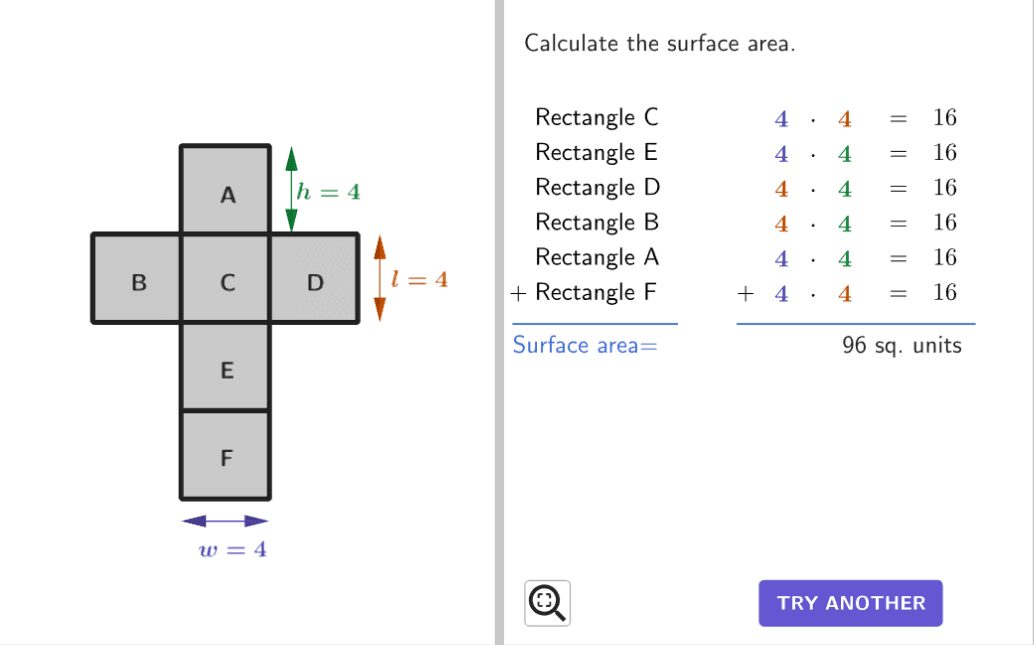Viewport: 1034px width, 645px height.
Task: Click the orange length arrow
Action: 379,278
